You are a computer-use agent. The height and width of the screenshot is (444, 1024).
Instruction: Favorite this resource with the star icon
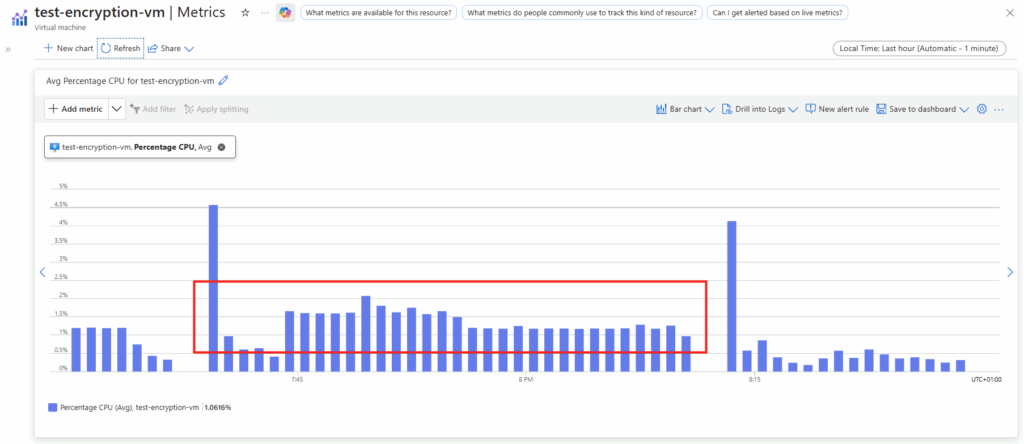click(246, 13)
